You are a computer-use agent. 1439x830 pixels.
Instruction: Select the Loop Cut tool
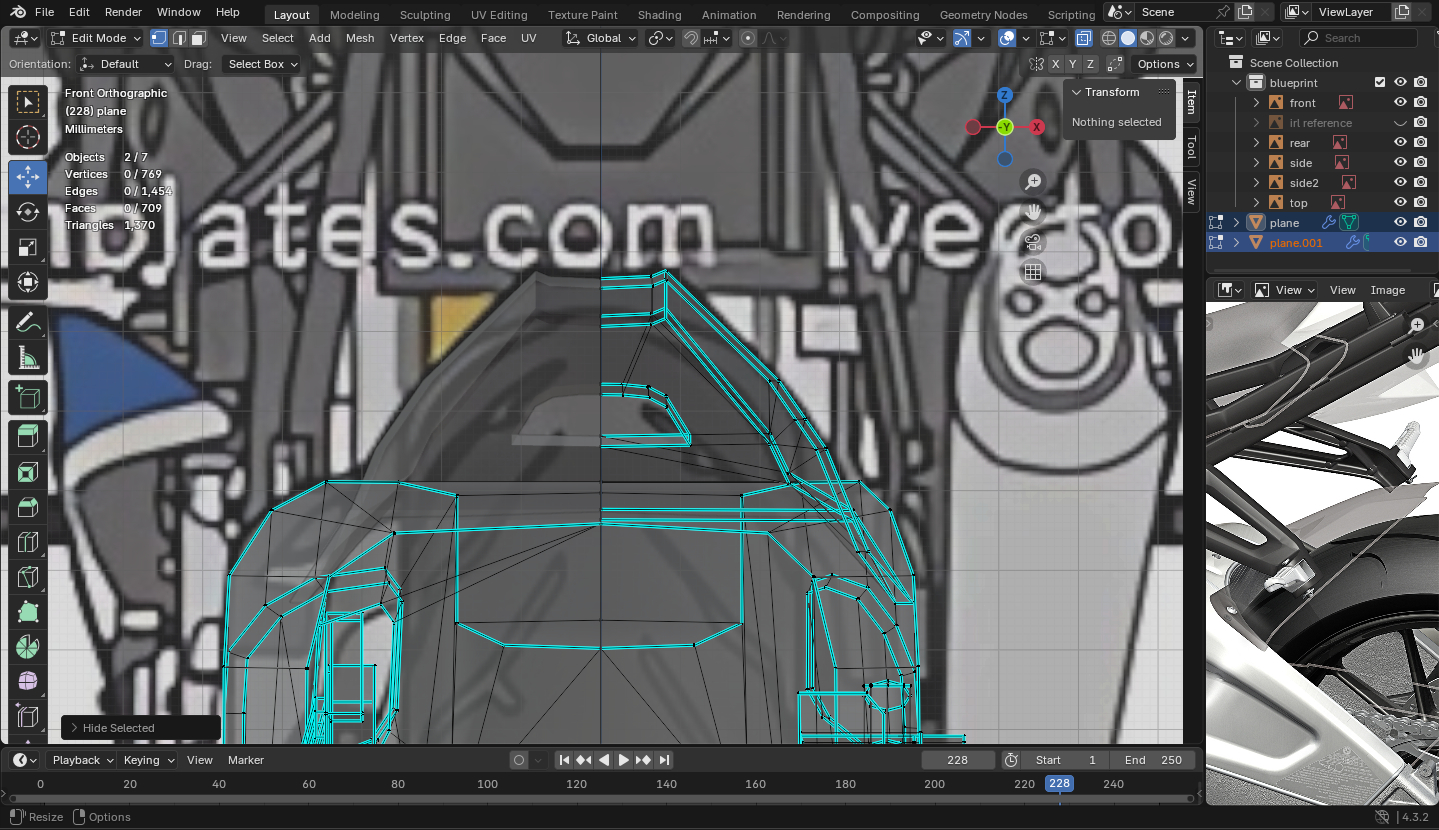[x=28, y=542]
